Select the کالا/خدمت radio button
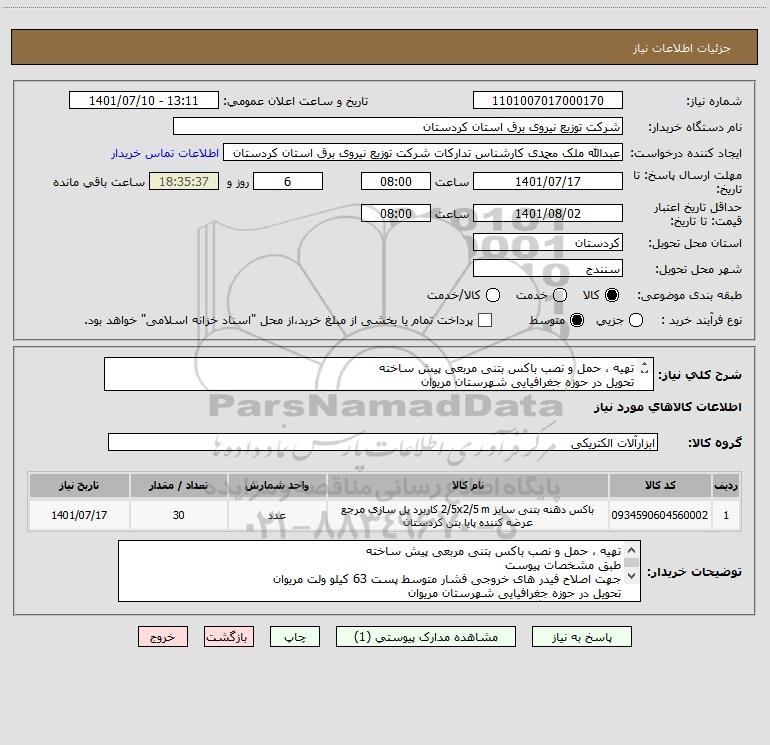This screenshot has height=745, width=770. [x=493, y=295]
